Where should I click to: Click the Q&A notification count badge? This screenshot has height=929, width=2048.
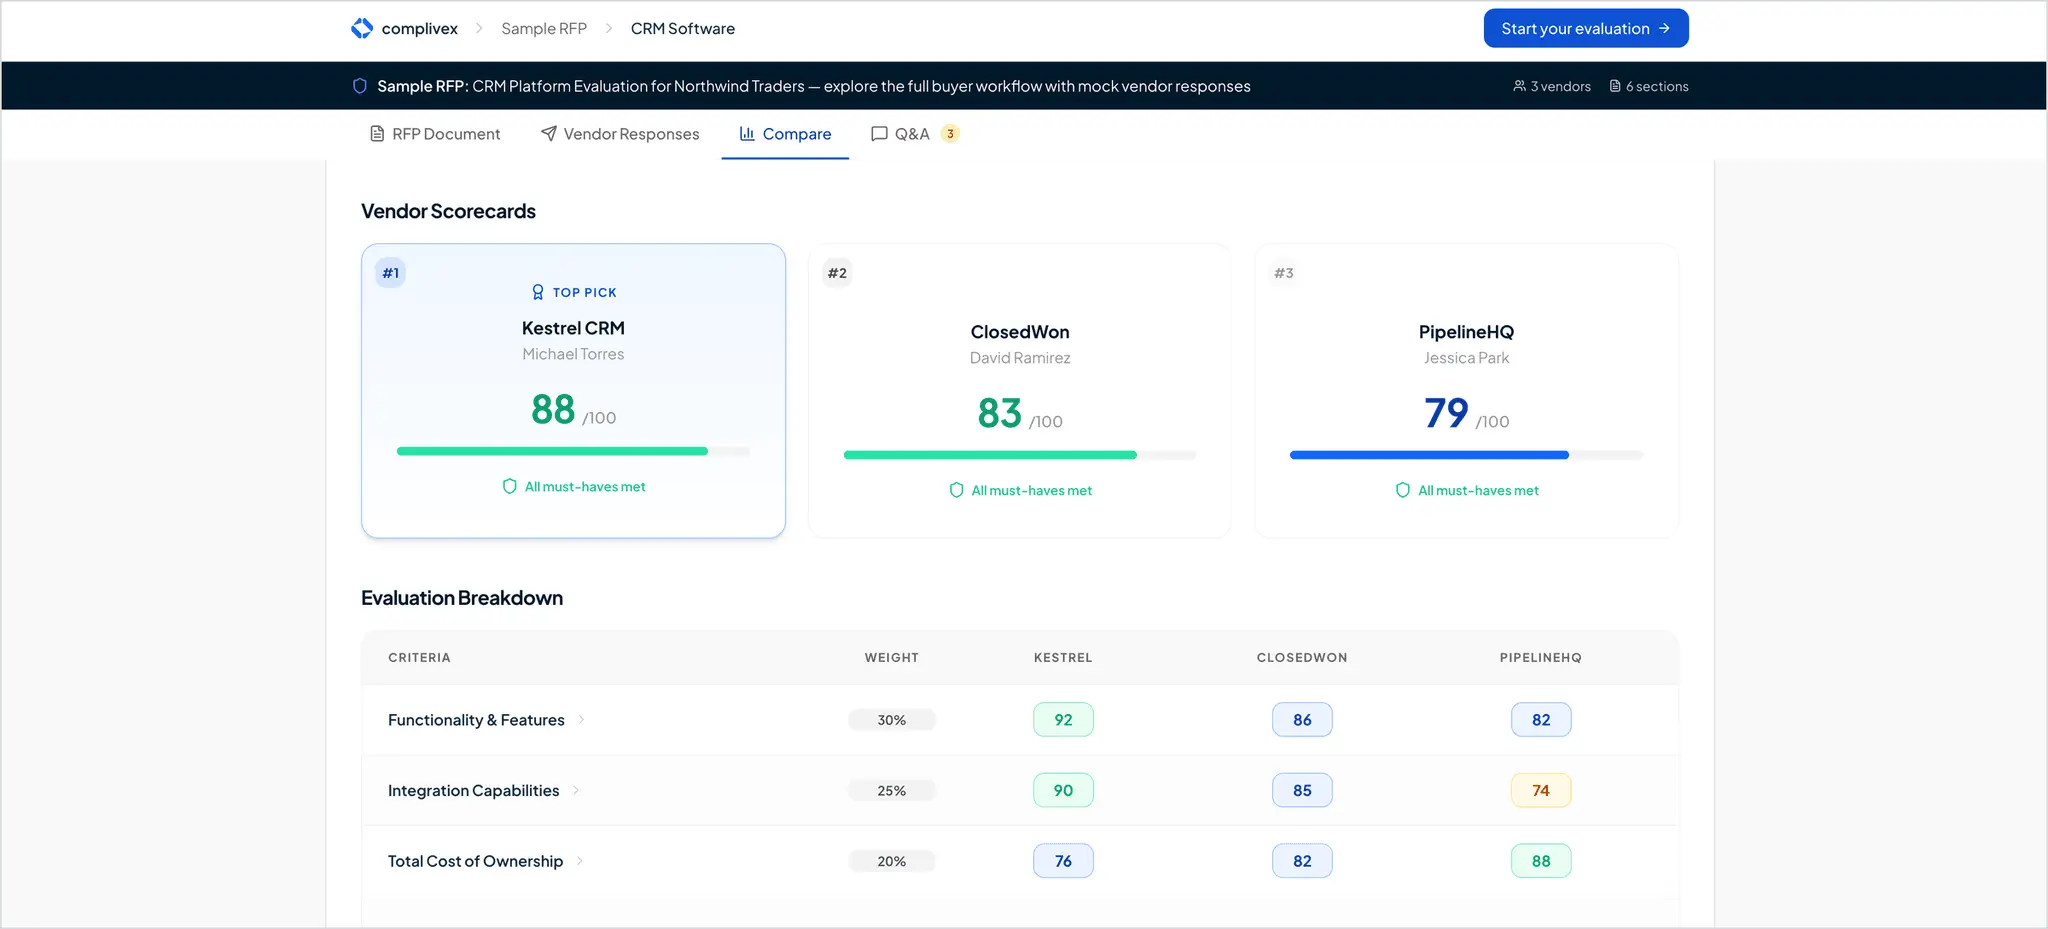pos(950,134)
